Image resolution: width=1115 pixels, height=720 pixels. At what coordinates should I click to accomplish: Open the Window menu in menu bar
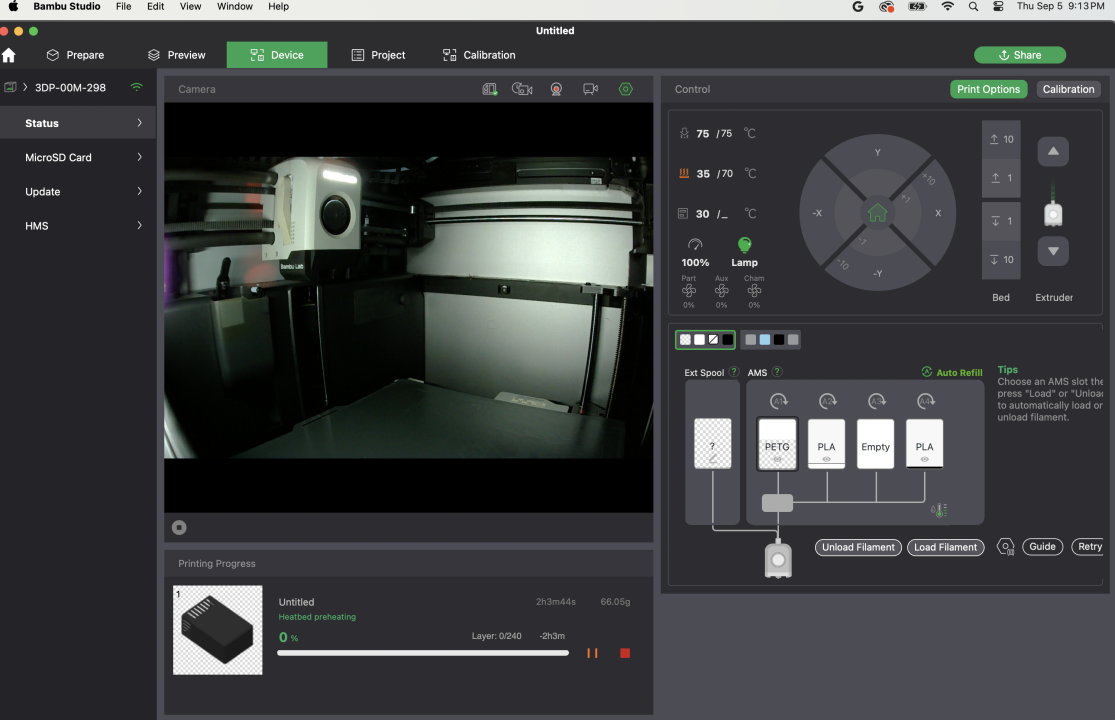[x=234, y=6]
